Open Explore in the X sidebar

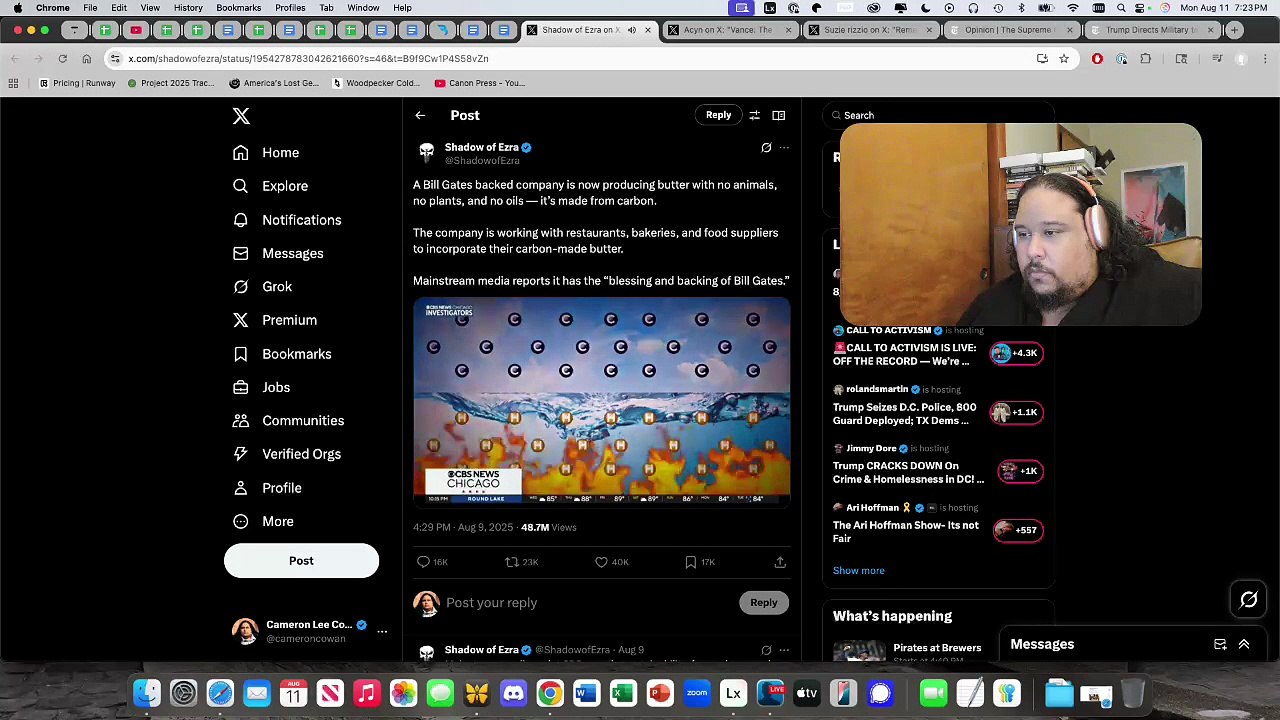[270, 186]
